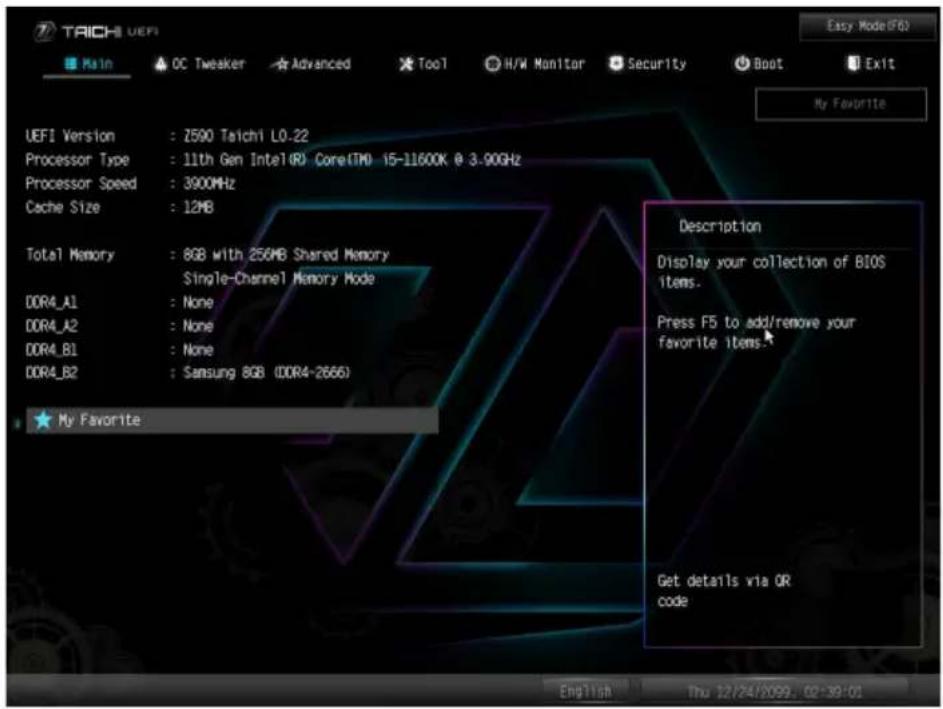Image resolution: width=943 pixels, height=709 pixels.
Task: Click the Security shield icon
Action: coord(616,63)
